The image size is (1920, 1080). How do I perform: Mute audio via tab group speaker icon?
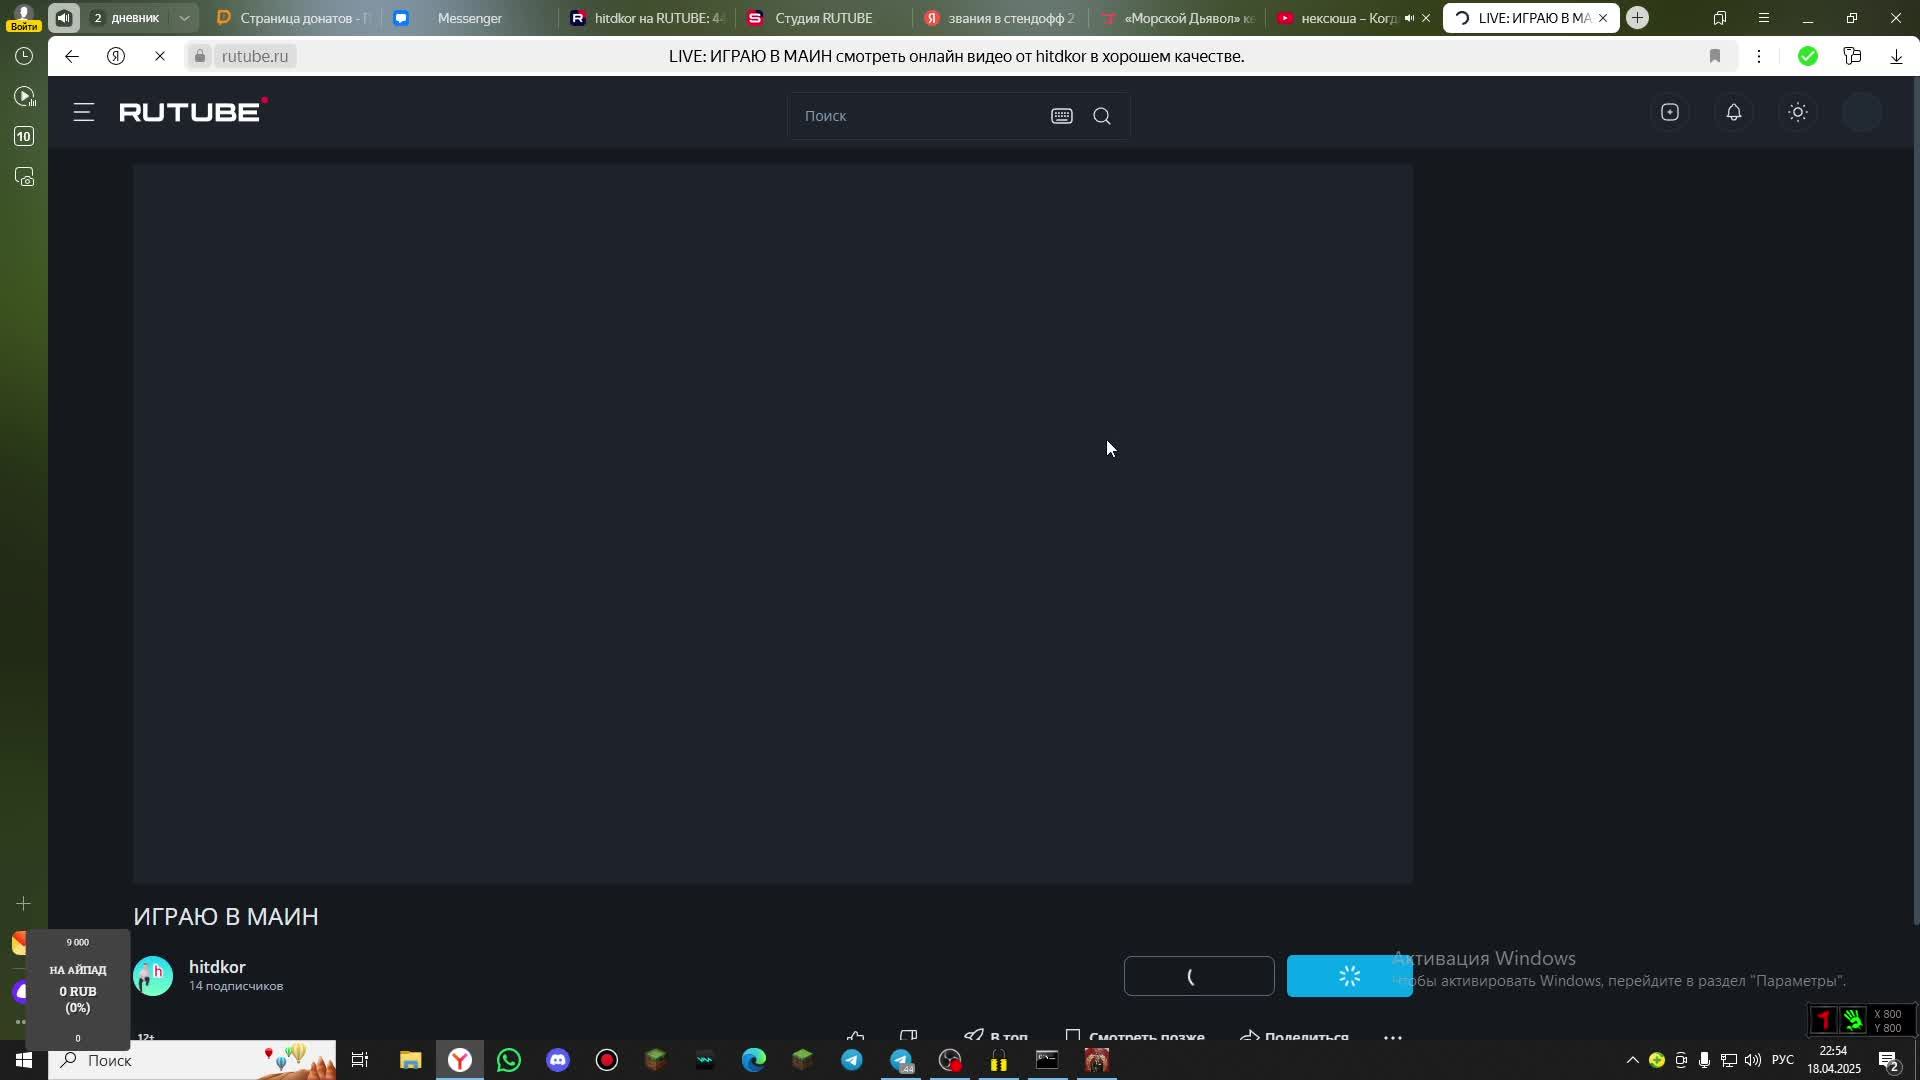[x=64, y=18]
